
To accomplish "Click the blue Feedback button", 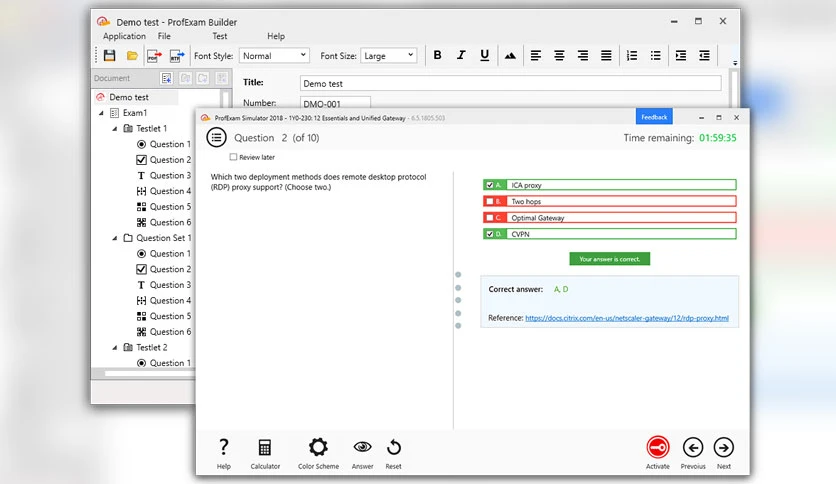I will tap(654, 117).
